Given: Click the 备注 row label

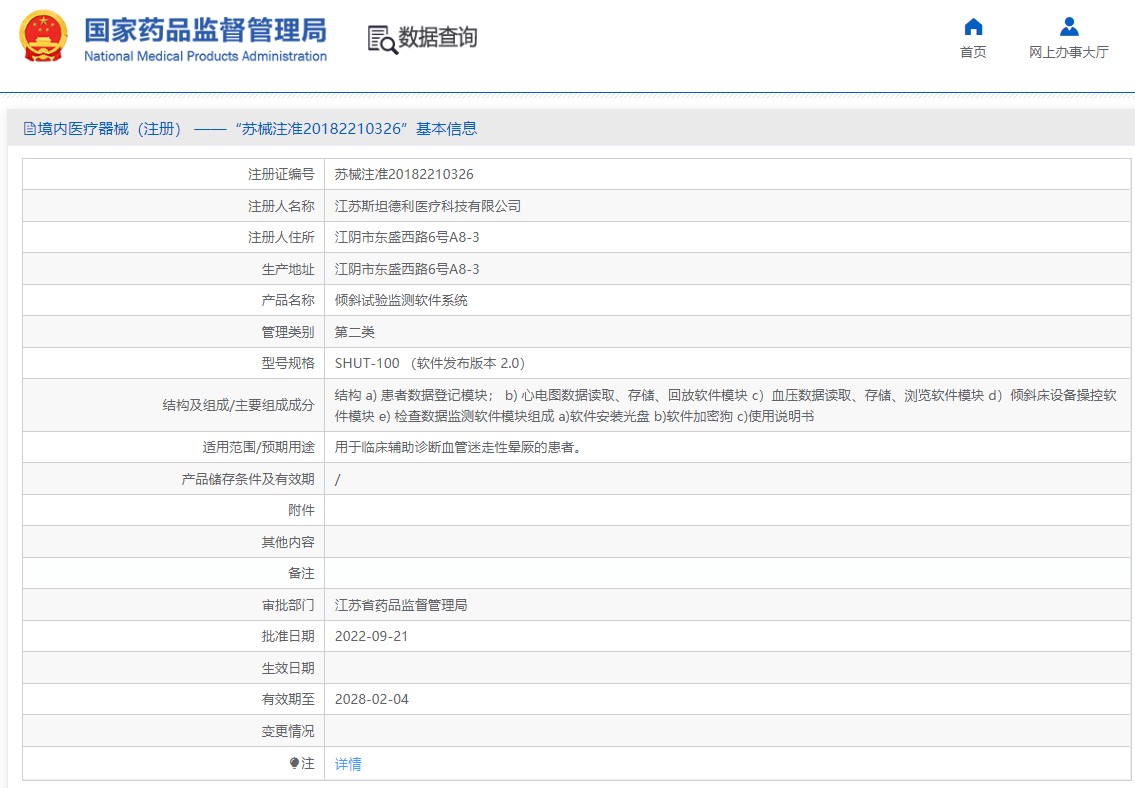Looking at the screenshot, I should pos(301,573).
